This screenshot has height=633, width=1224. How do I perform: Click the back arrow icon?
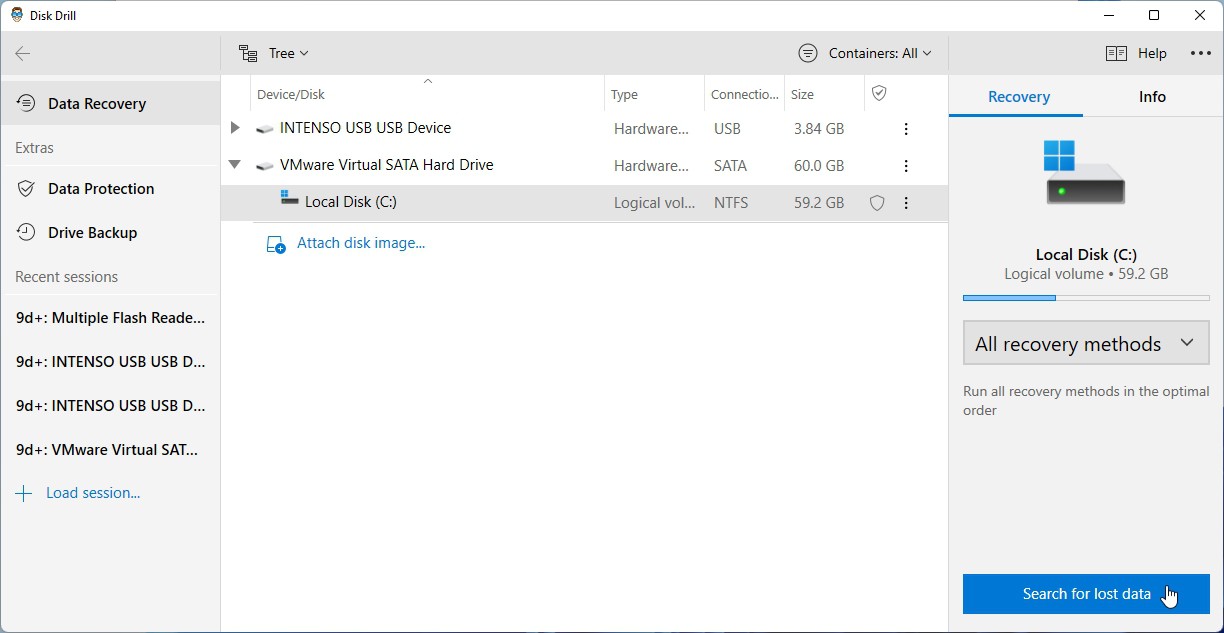point(23,54)
